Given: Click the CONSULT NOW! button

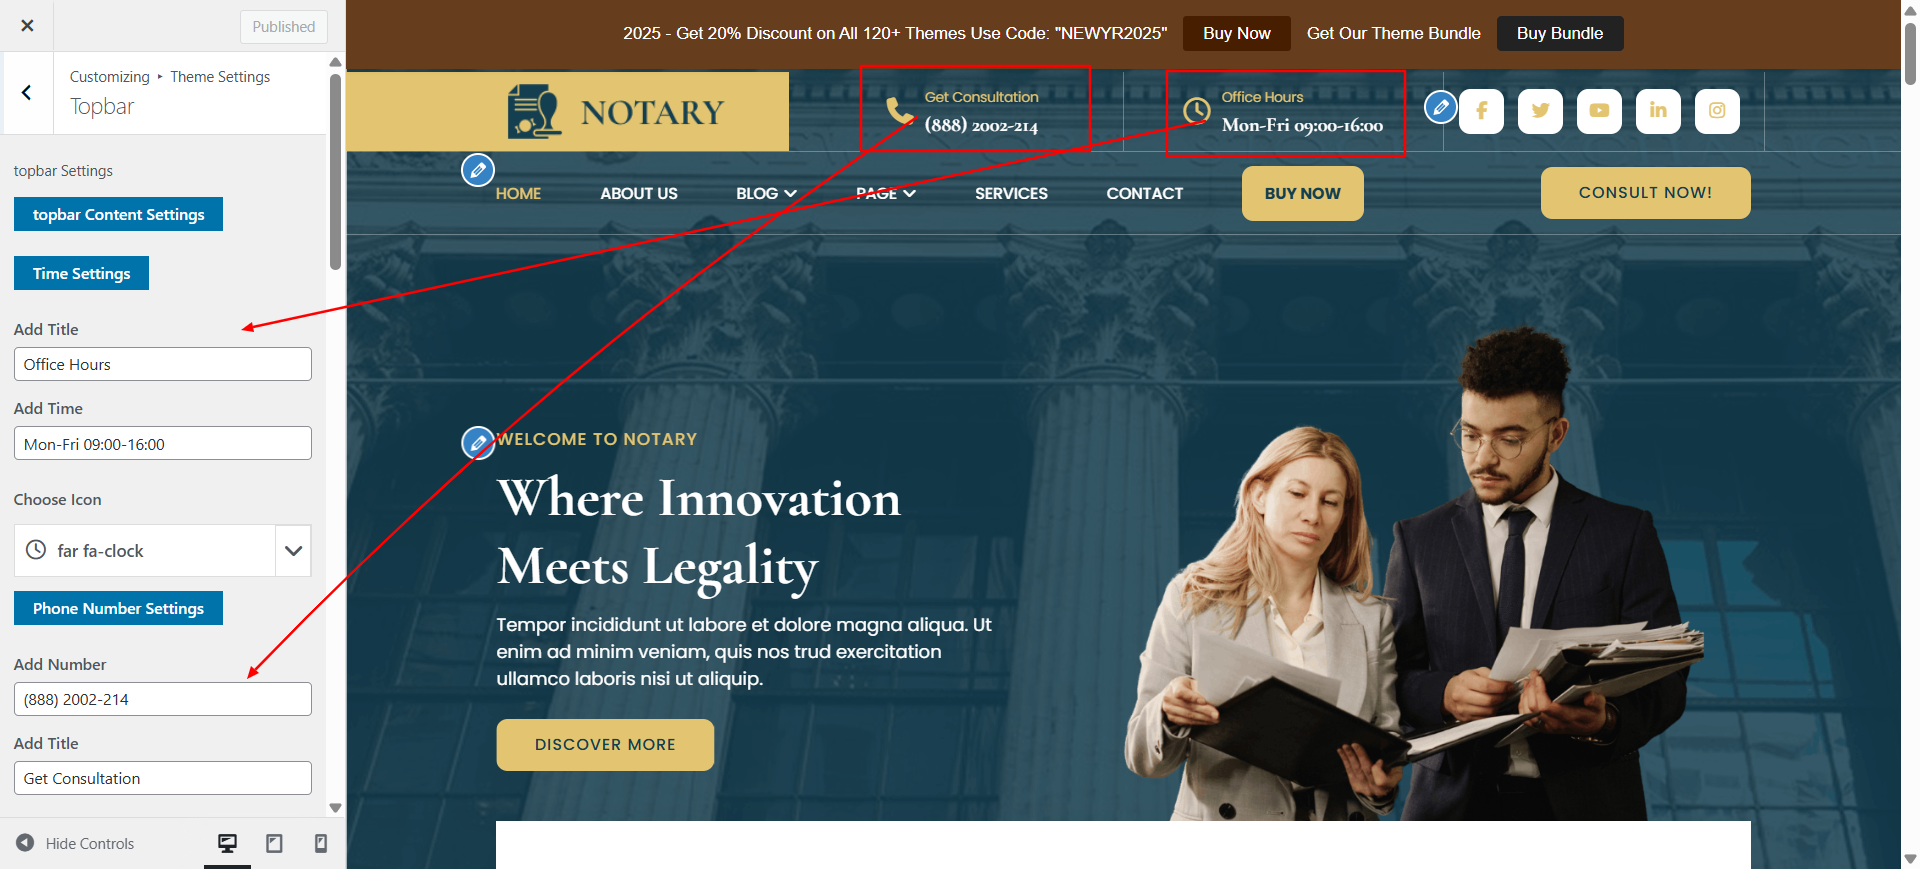Looking at the screenshot, I should click(1645, 193).
